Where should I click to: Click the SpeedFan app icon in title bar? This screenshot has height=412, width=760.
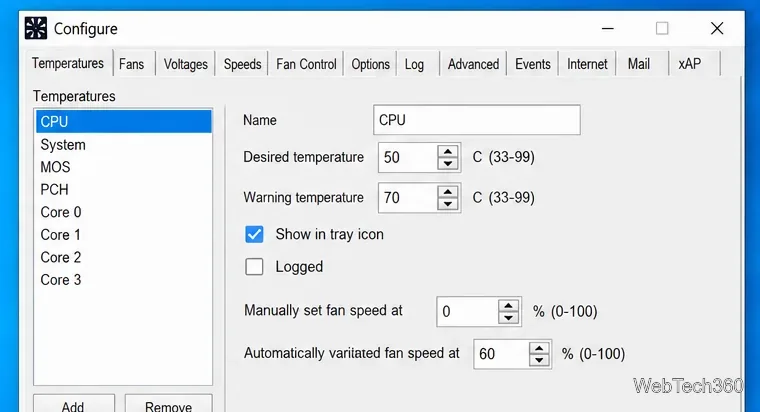(x=36, y=28)
